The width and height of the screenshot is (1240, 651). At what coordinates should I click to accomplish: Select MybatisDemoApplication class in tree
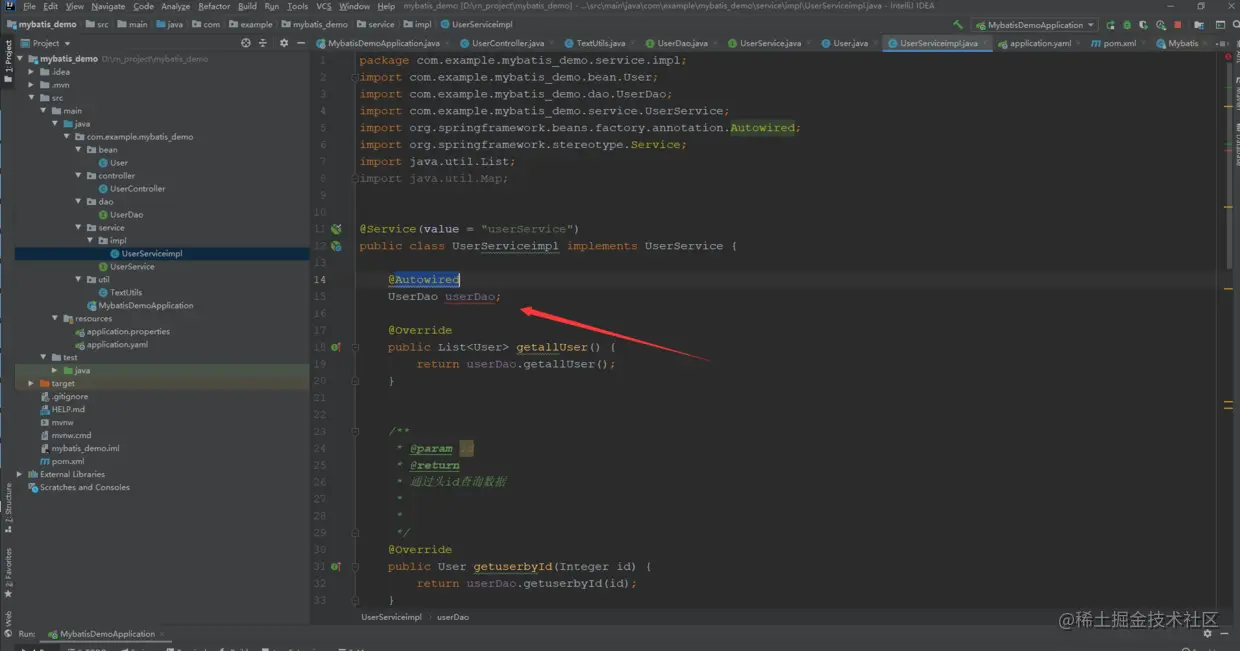pyautogui.click(x=146, y=306)
